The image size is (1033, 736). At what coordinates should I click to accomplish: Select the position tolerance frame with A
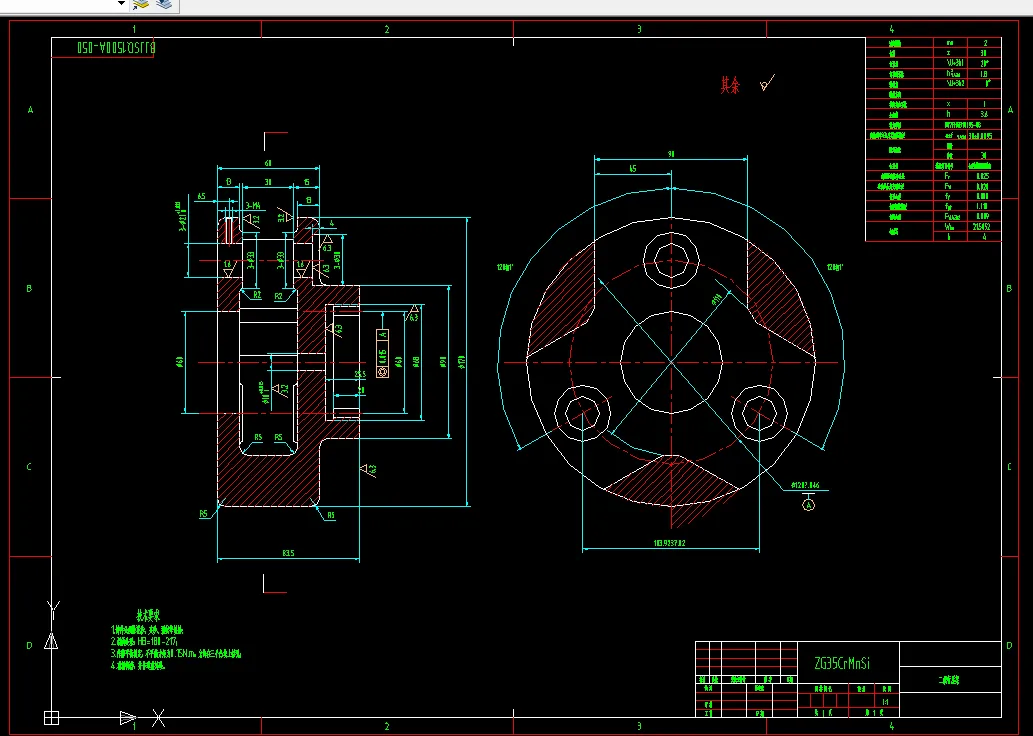coord(382,353)
